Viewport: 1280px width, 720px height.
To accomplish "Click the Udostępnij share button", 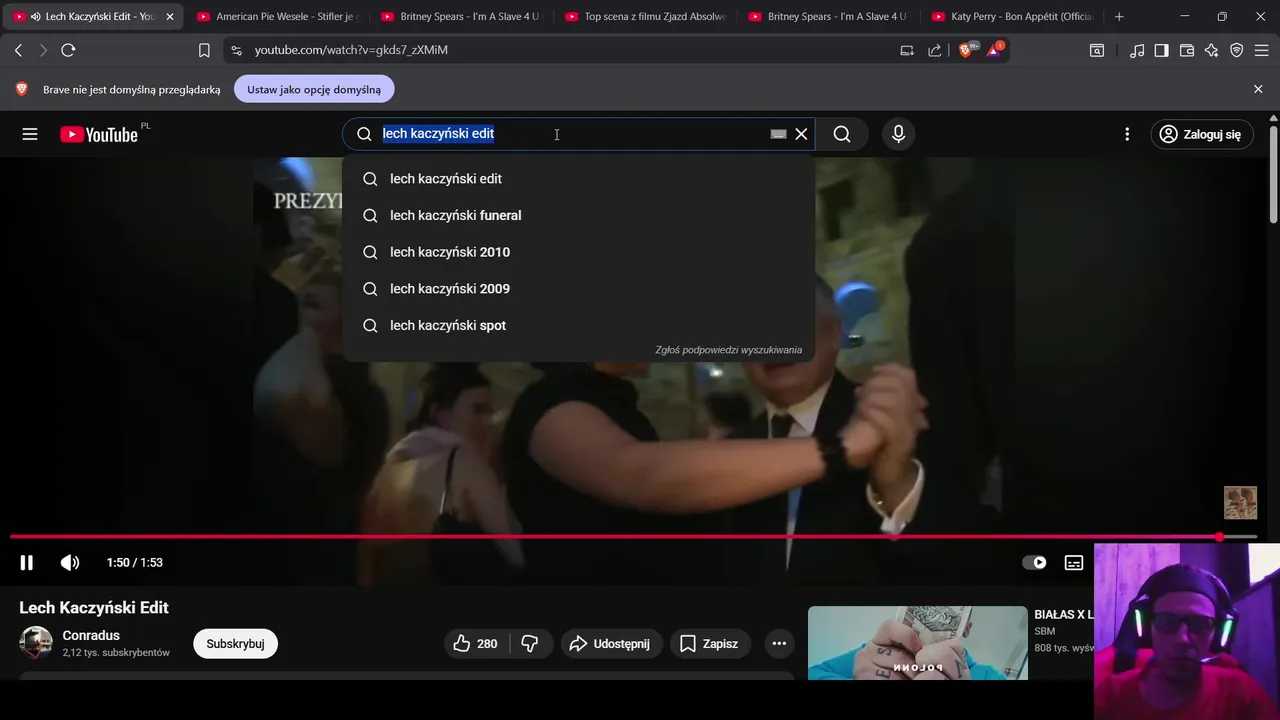I will point(609,644).
